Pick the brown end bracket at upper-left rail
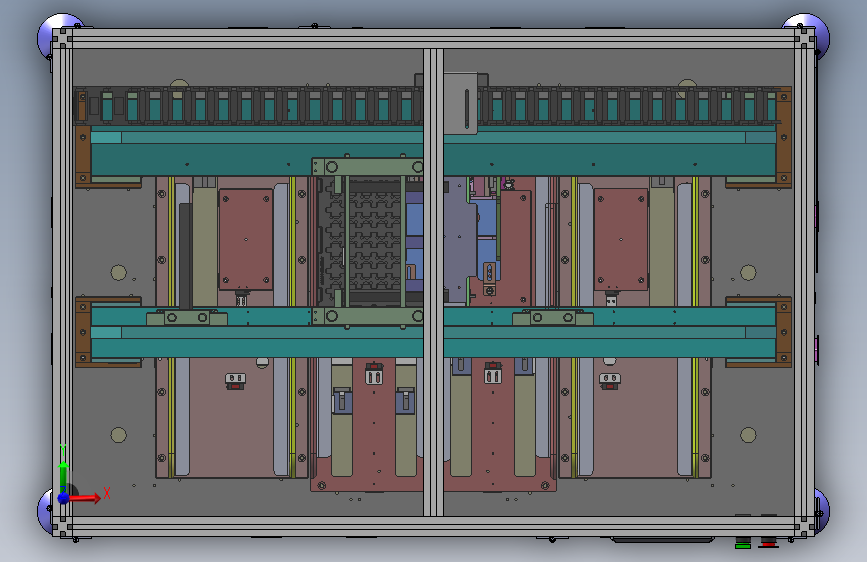Viewport: 867px width, 562px height. (x=83, y=156)
